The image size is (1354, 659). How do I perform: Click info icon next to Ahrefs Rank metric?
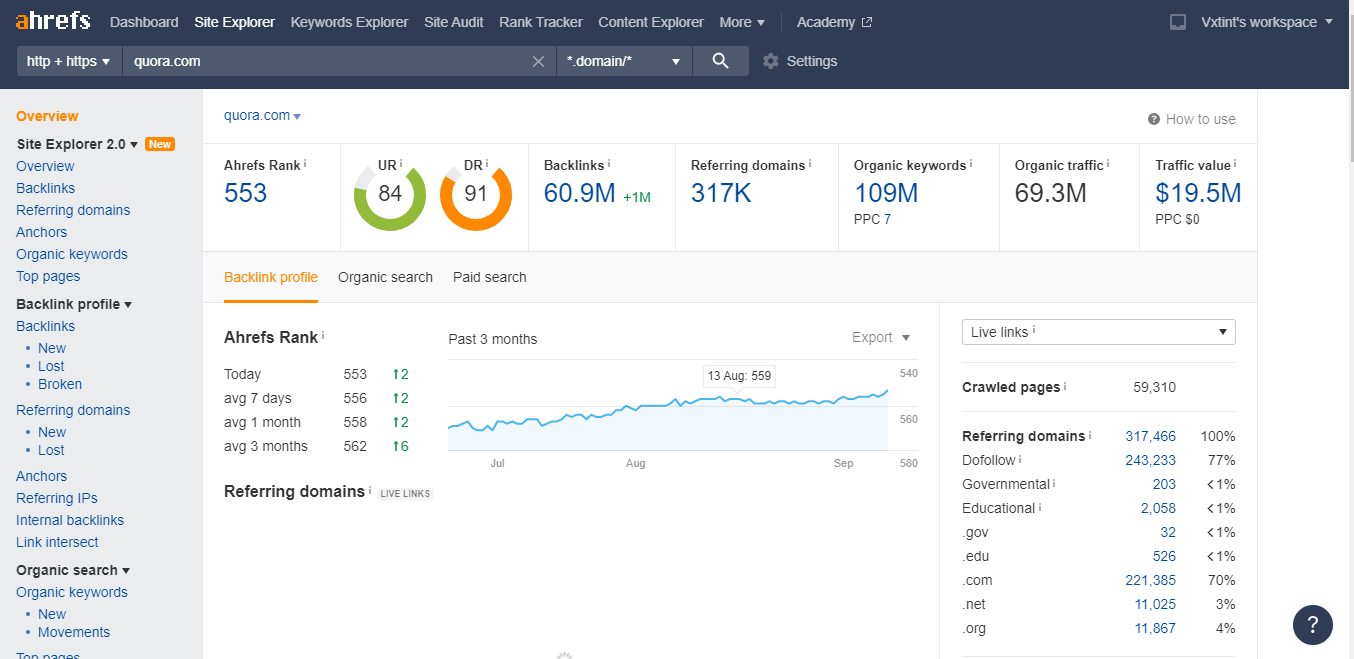[x=305, y=162]
